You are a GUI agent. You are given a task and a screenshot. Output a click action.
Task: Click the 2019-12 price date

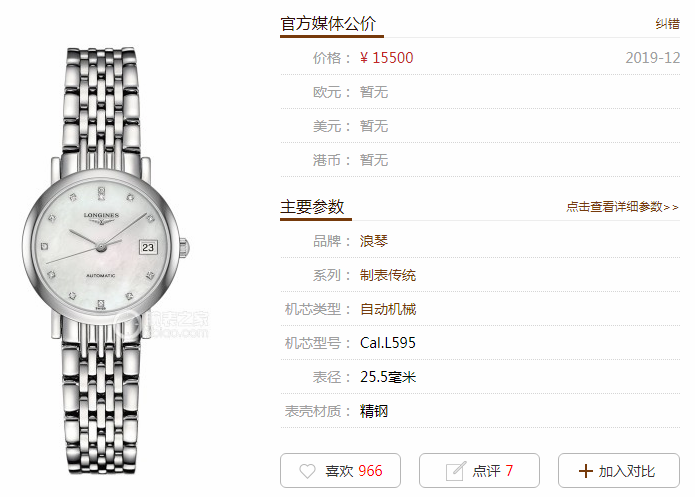click(x=652, y=58)
